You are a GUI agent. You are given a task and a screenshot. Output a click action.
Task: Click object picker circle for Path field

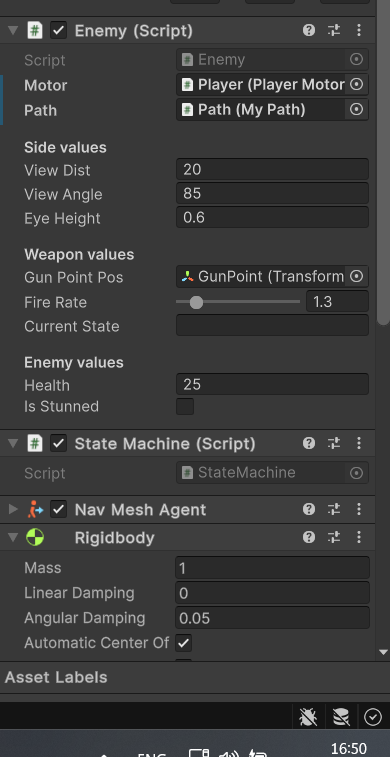pyautogui.click(x=356, y=110)
